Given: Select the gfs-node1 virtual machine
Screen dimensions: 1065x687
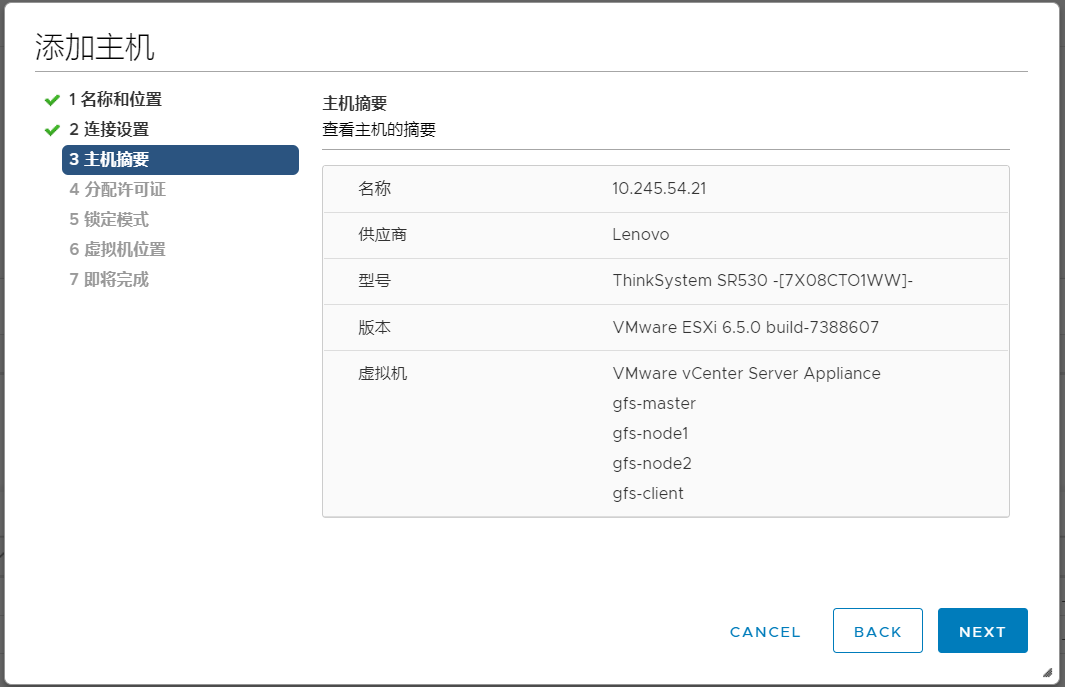Looking at the screenshot, I should 650,434.
